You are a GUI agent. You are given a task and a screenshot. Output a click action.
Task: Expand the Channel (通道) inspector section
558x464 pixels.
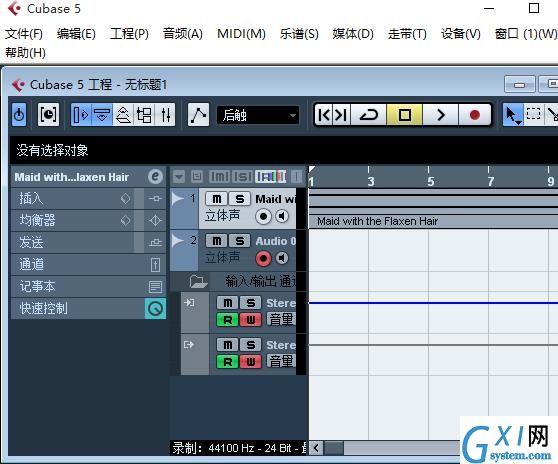click(x=88, y=264)
